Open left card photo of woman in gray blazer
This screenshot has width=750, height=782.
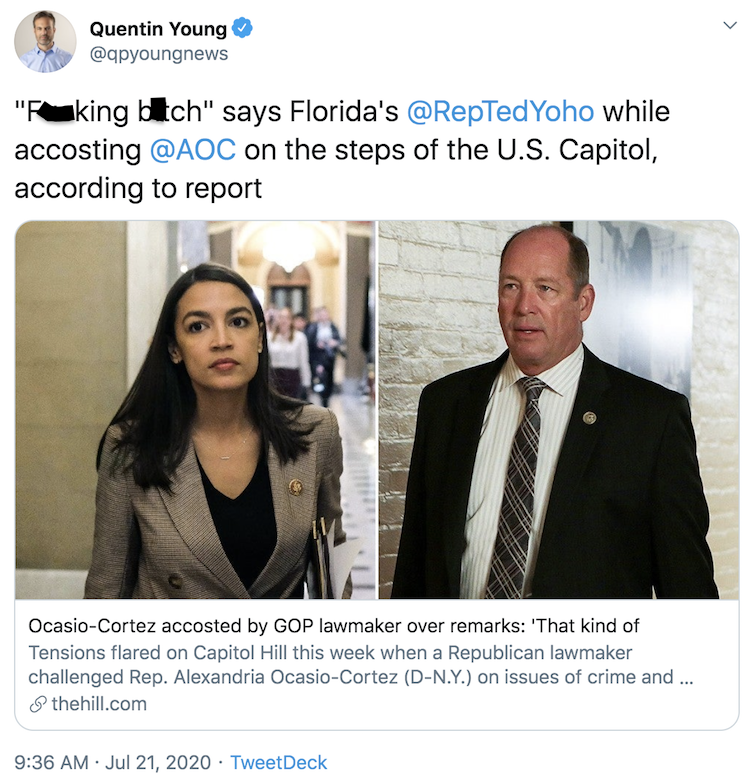(195, 409)
